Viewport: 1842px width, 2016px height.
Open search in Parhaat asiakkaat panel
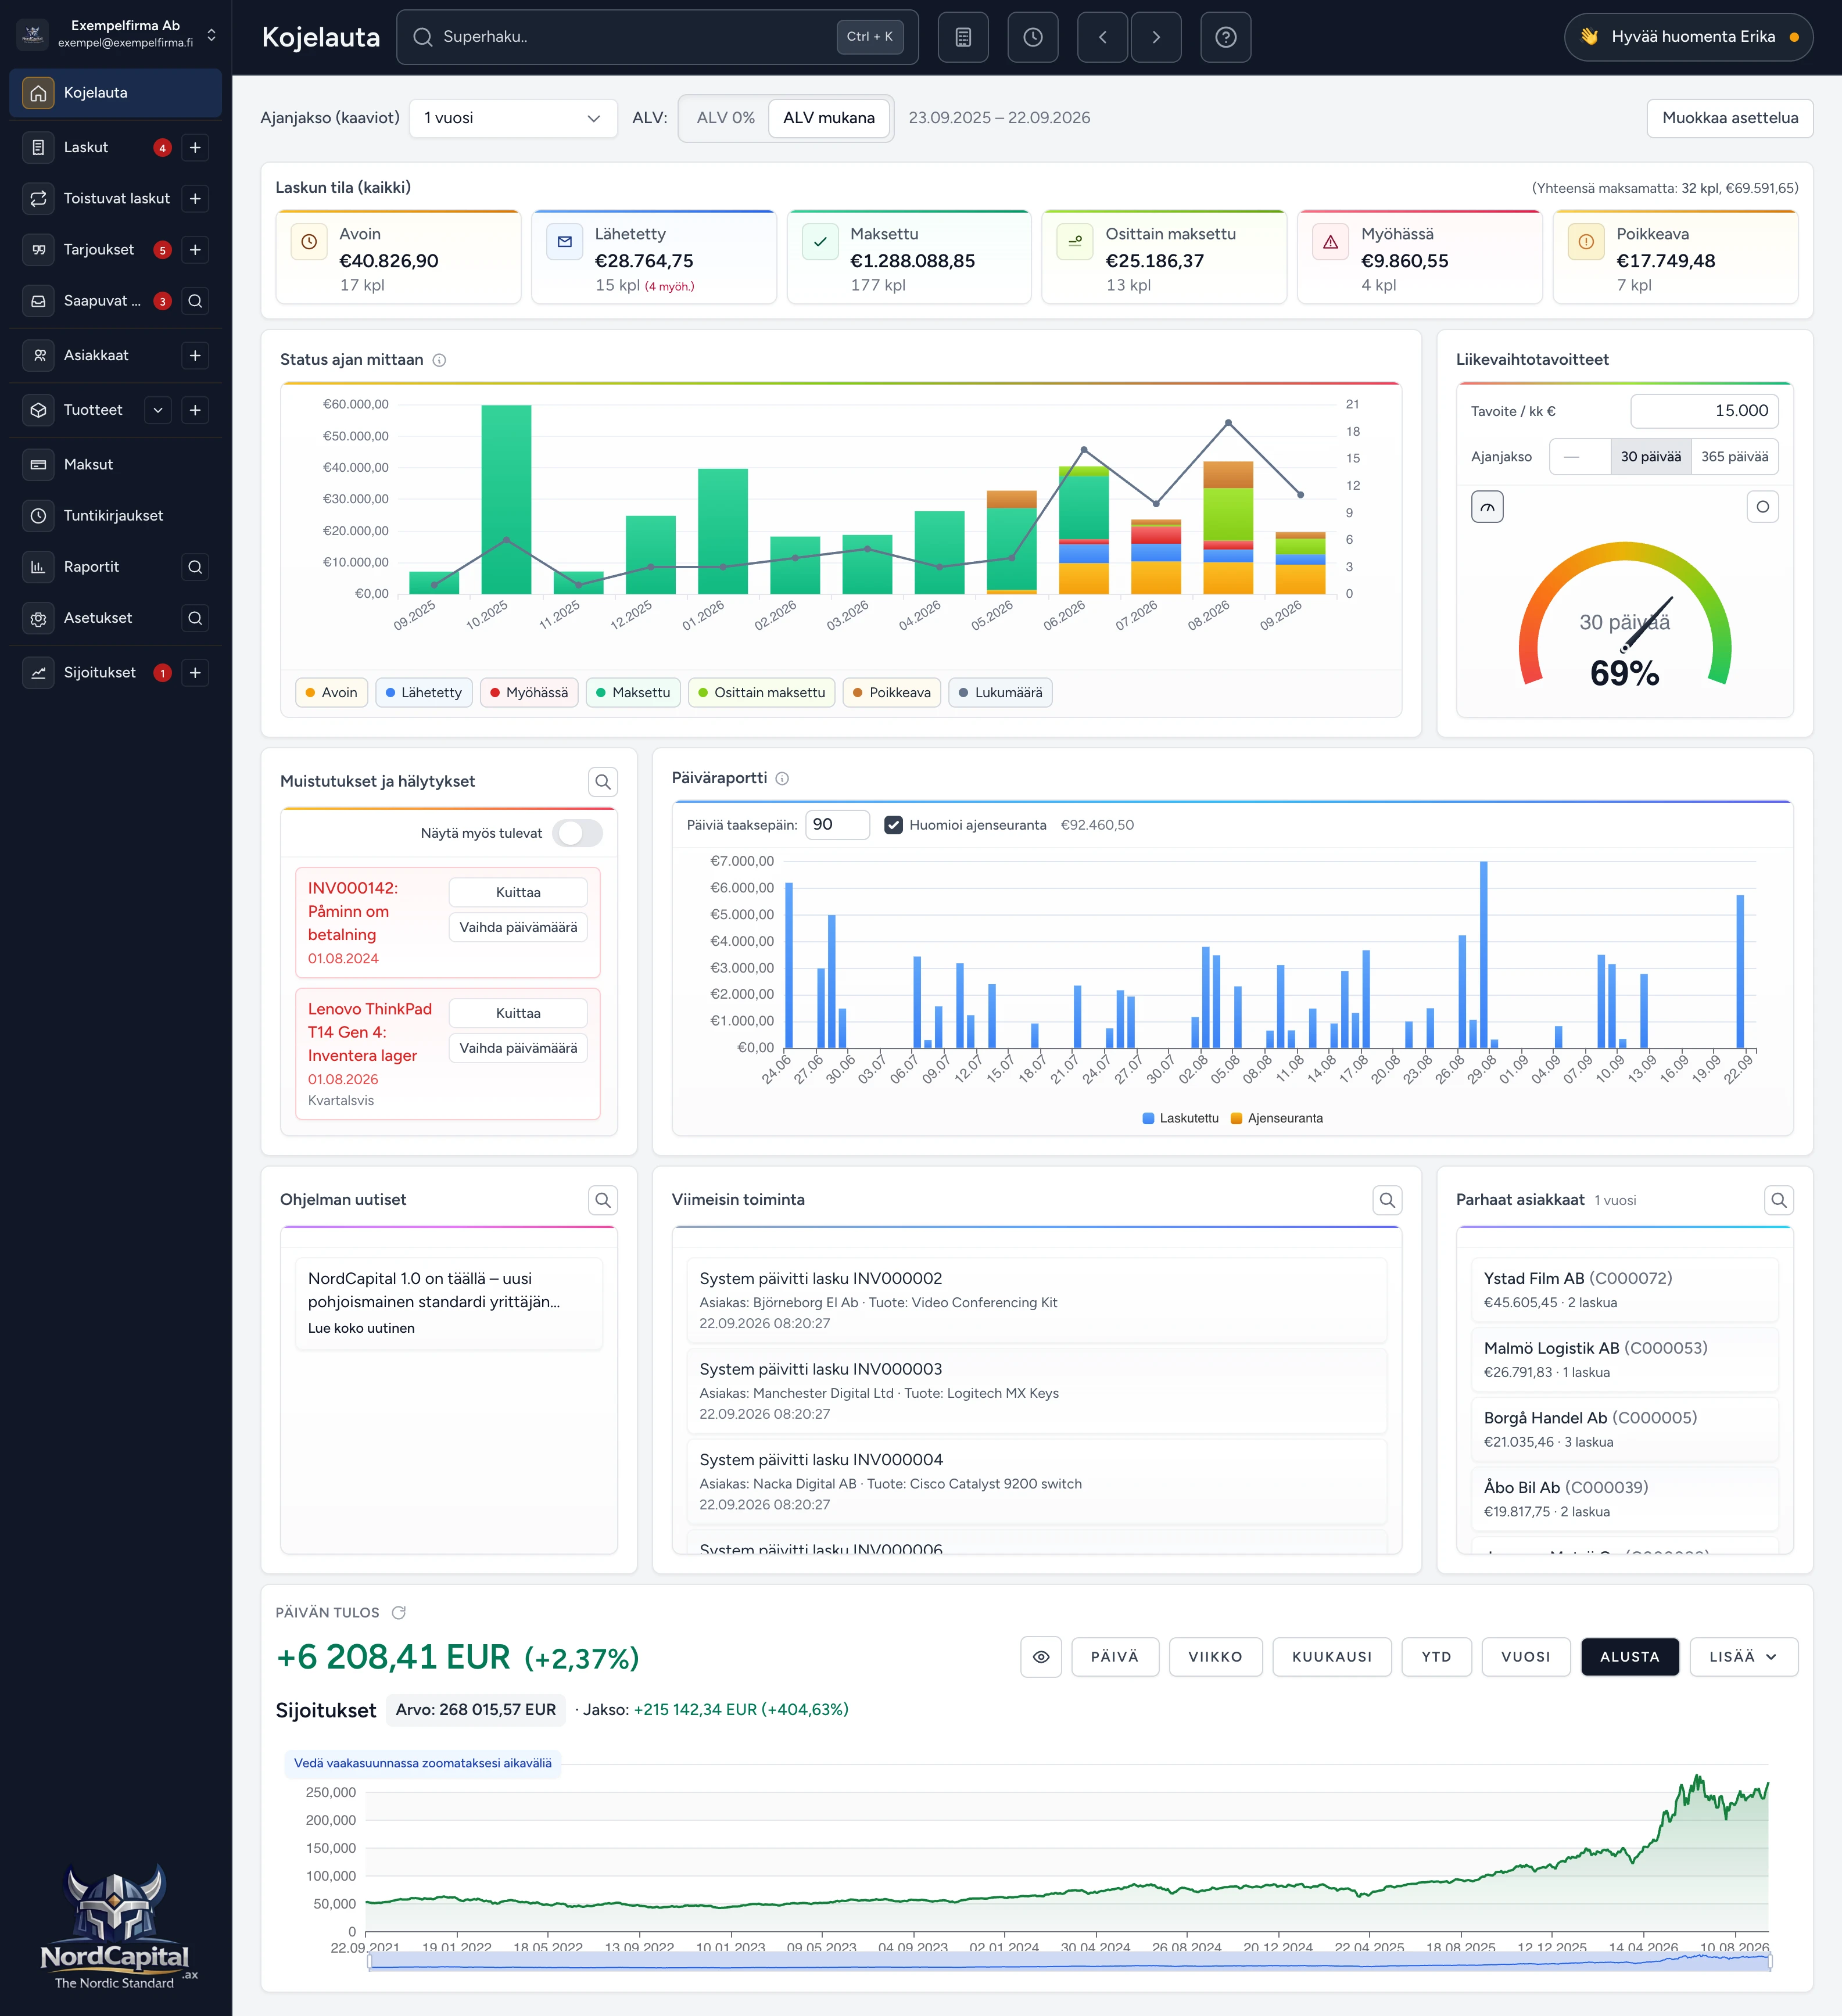click(x=1779, y=1200)
